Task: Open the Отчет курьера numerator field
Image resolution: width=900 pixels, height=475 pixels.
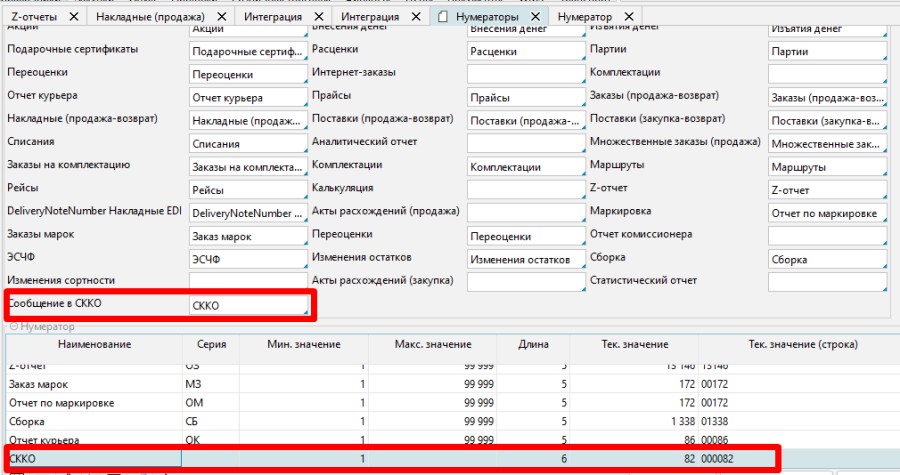Action: (247, 97)
